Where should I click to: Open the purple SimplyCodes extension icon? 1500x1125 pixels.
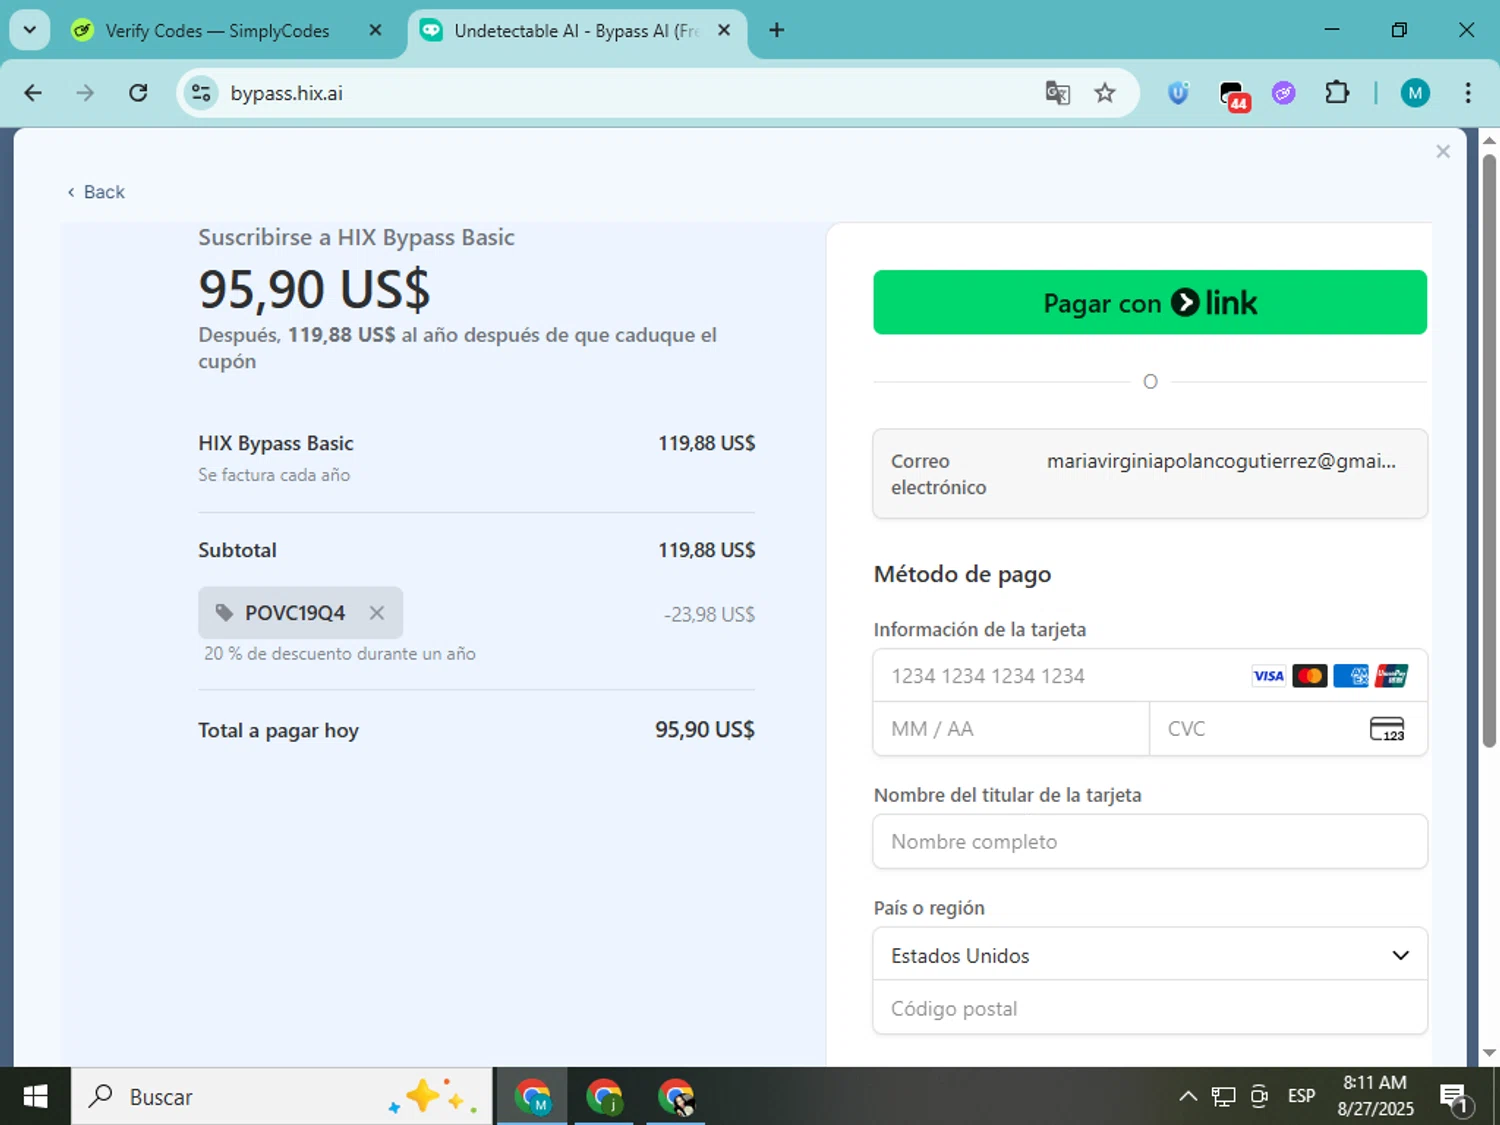[1284, 93]
